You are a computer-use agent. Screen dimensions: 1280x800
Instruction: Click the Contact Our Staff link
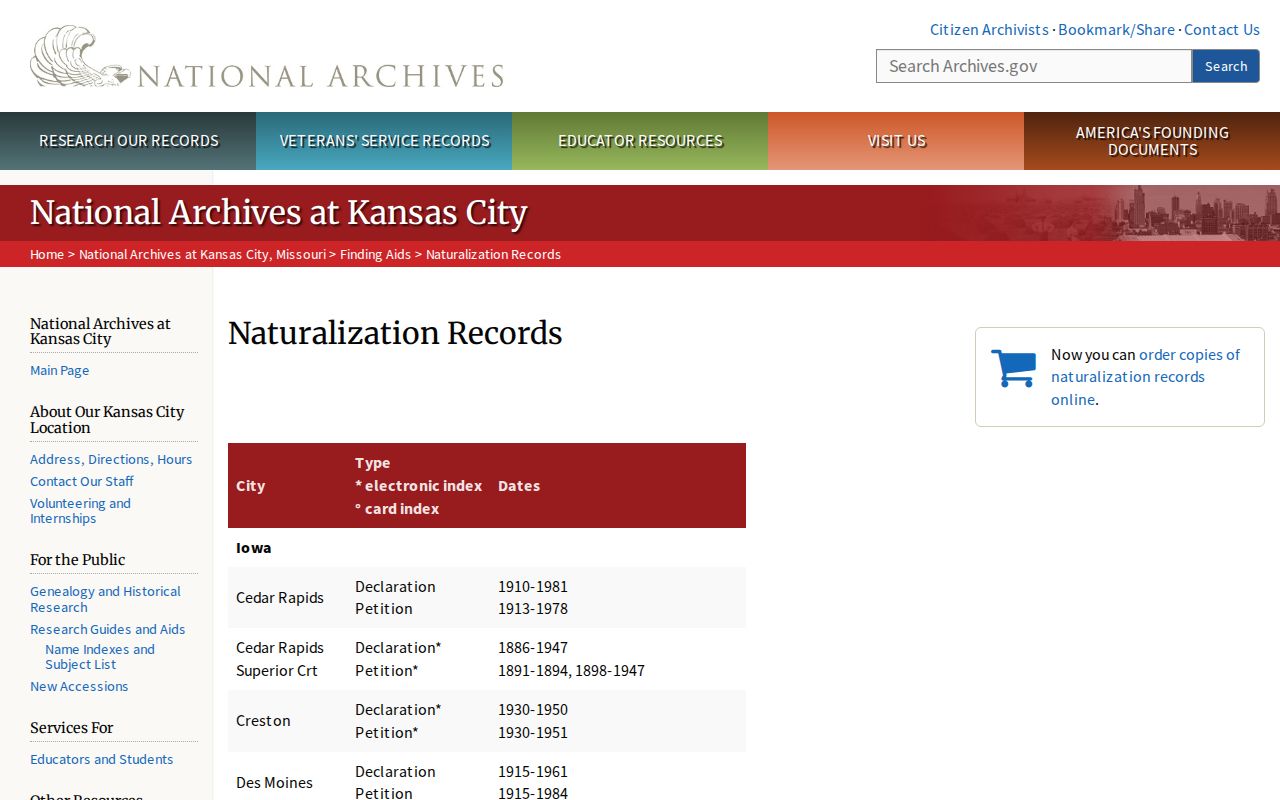point(82,481)
